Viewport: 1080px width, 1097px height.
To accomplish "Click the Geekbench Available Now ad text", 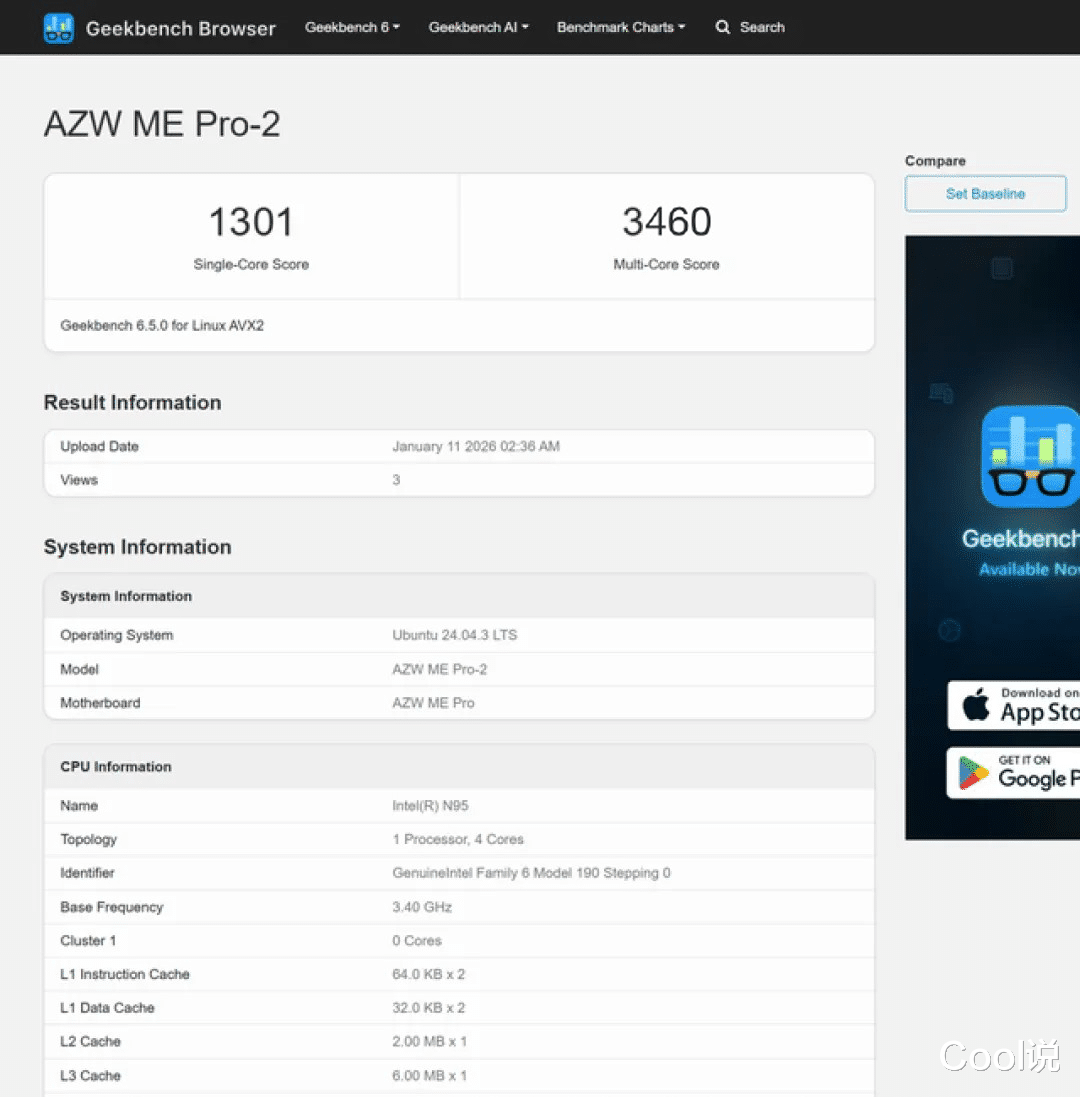I will pos(1021,552).
